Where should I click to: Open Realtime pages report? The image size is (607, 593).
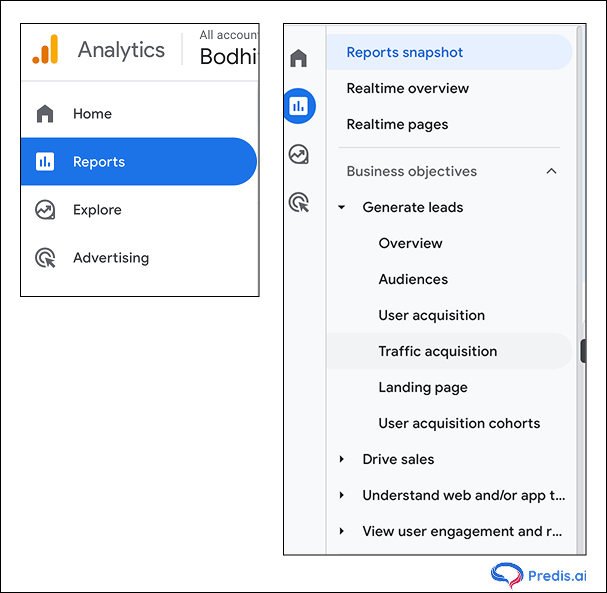397,125
